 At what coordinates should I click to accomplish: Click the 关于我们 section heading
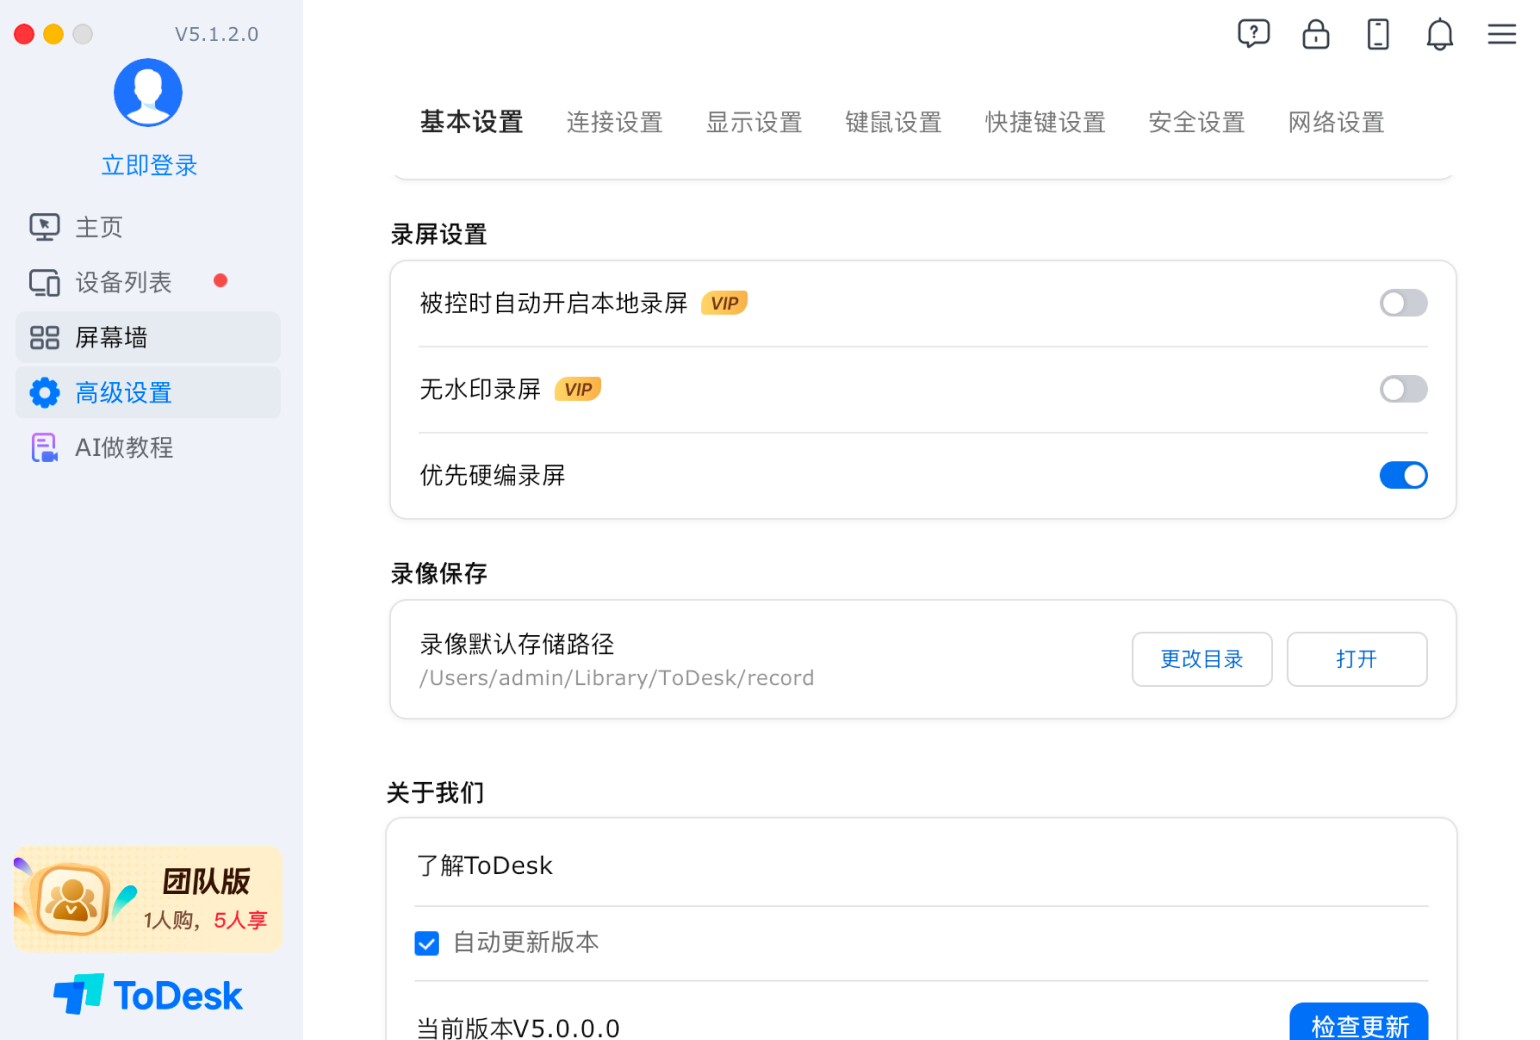pyautogui.click(x=436, y=793)
